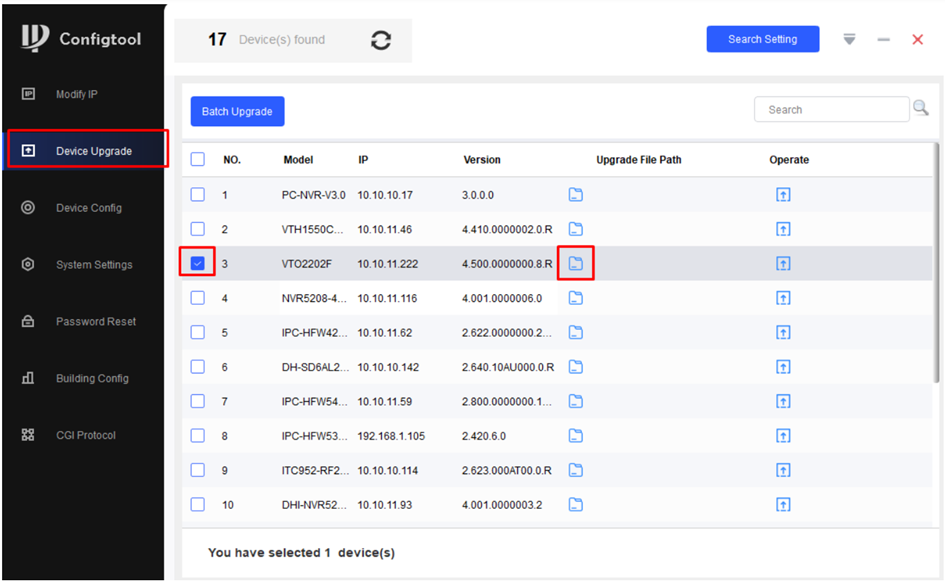
Task: Click upgrade icon for PC-NVR-V3.0 row
Action: click(x=783, y=195)
